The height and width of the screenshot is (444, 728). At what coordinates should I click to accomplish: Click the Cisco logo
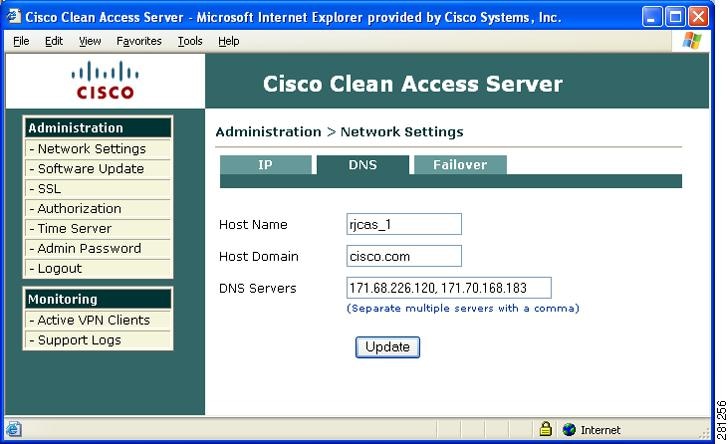coord(105,80)
